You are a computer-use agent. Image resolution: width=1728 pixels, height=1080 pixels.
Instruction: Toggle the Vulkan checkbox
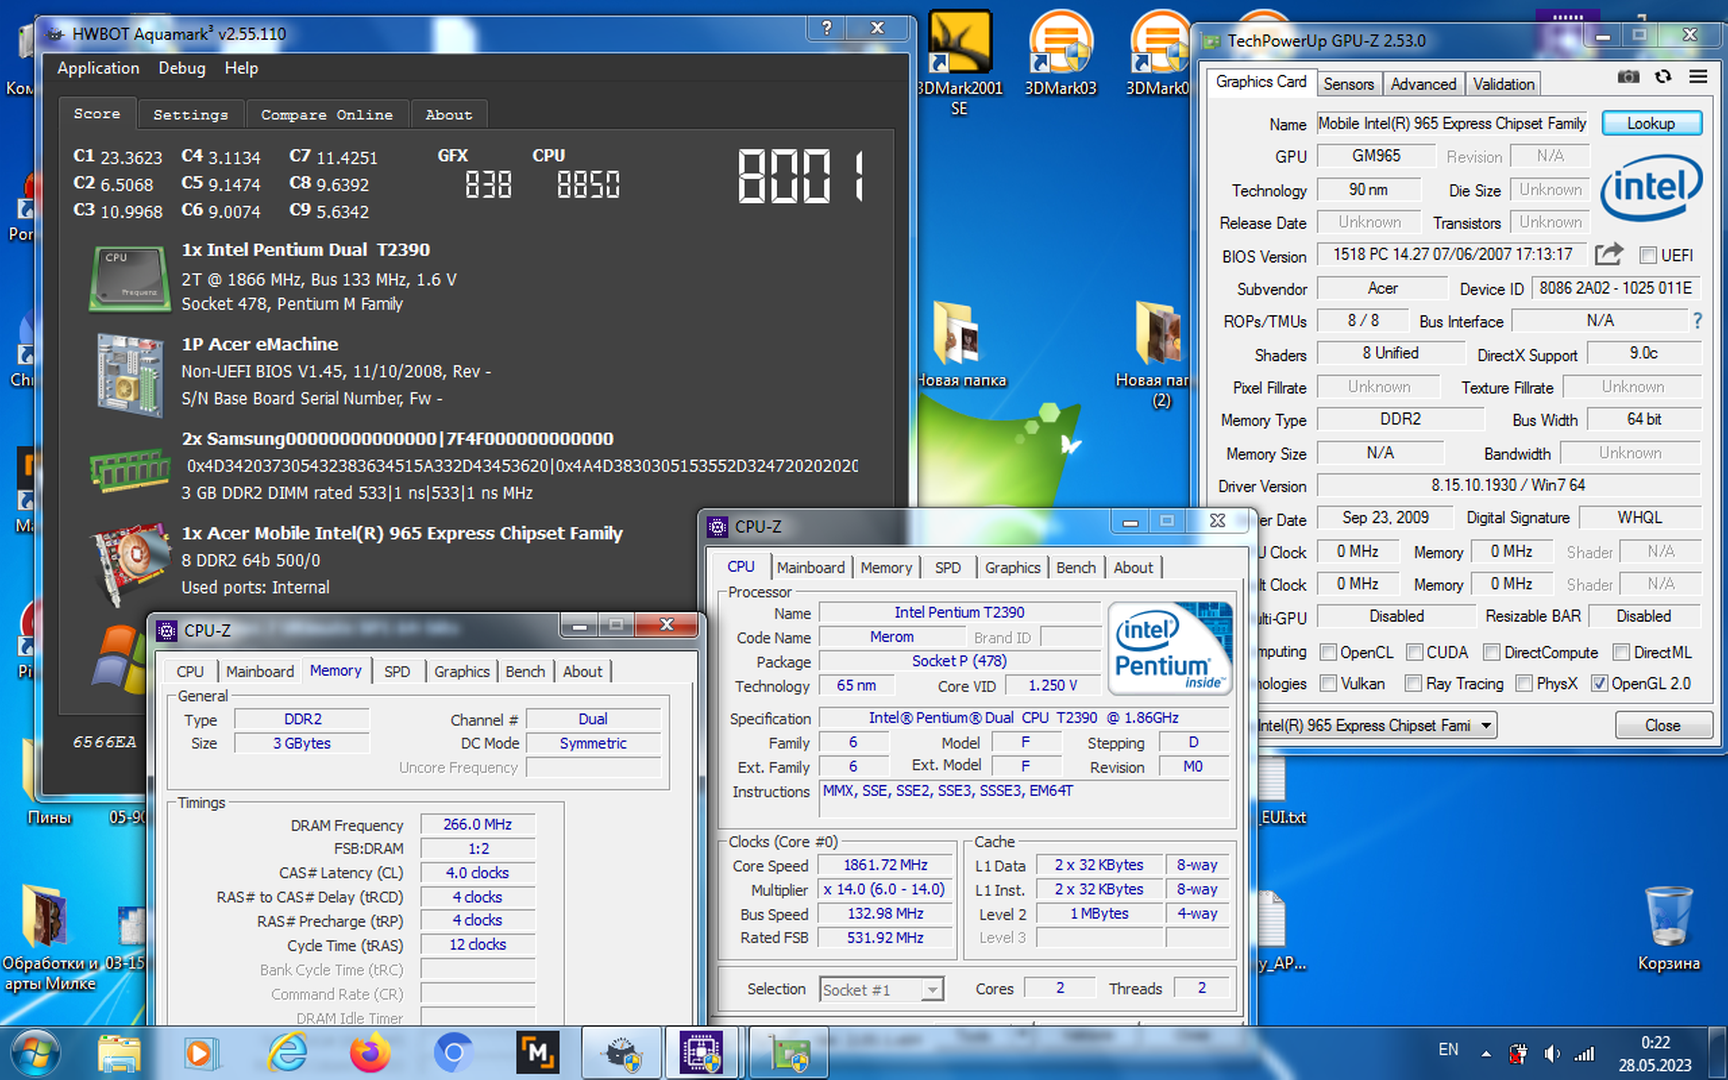(1329, 684)
